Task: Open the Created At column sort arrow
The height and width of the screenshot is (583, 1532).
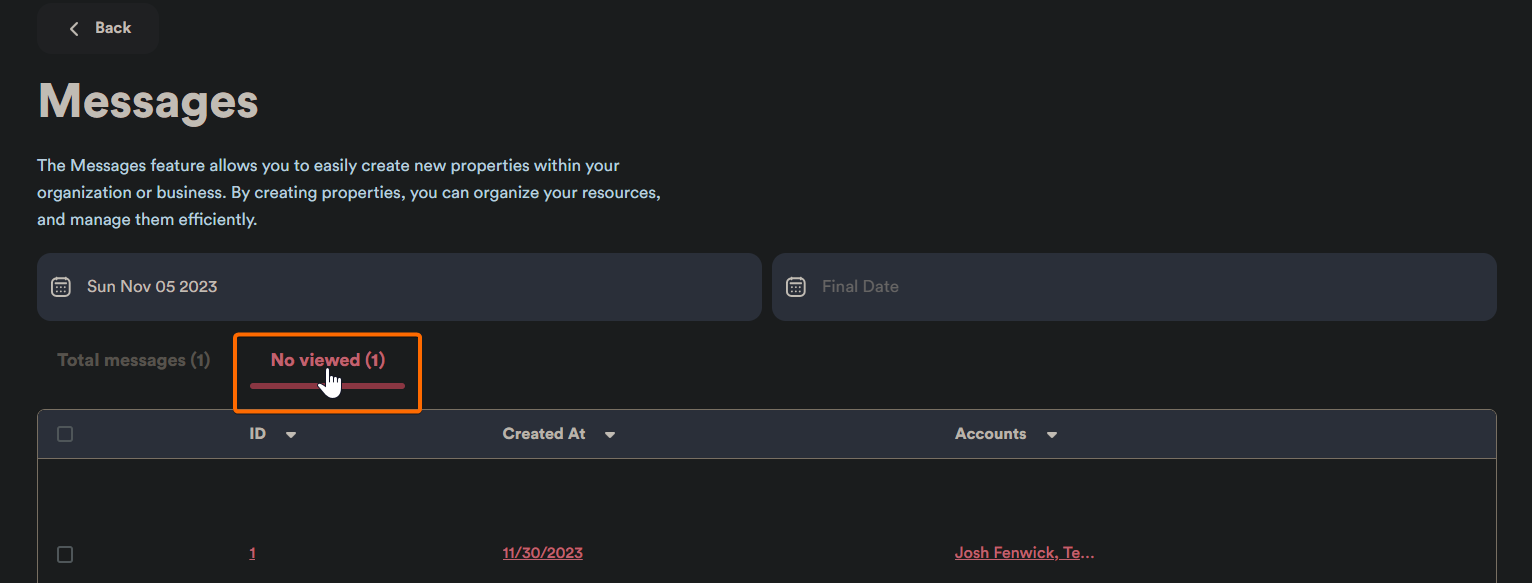Action: pyautogui.click(x=610, y=435)
